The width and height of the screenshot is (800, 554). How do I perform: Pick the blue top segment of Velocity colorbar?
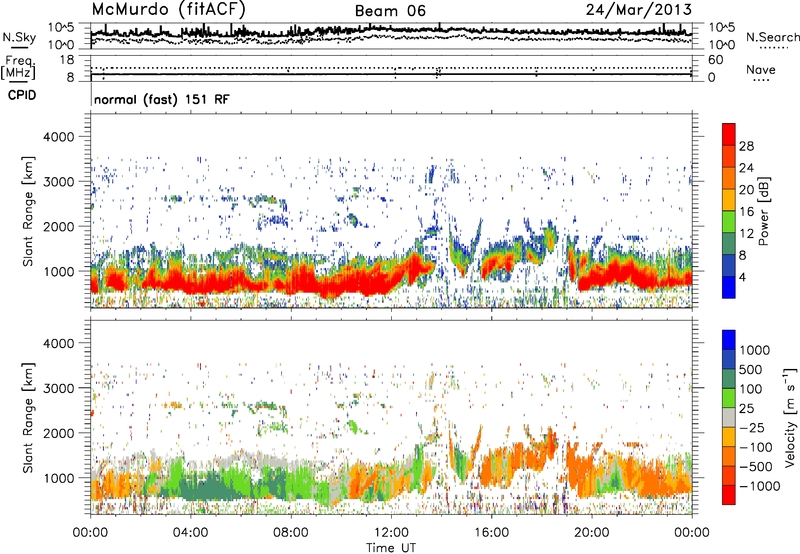coord(729,340)
